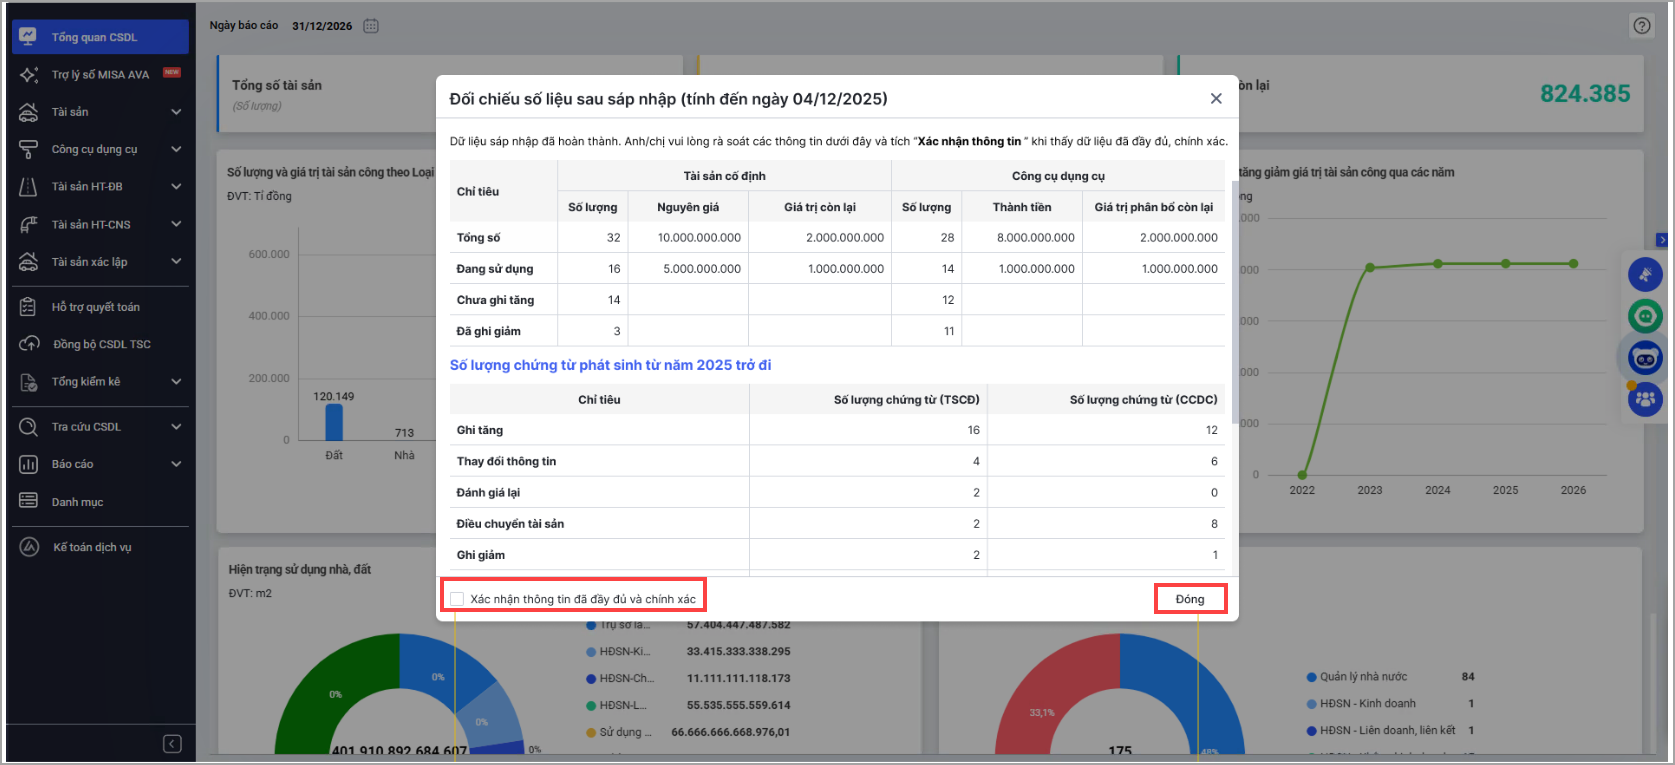The width and height of the screenshot is (1675, 765).
Task: Open Kế toán dịch vụ link
Action: tap(92, 547)
